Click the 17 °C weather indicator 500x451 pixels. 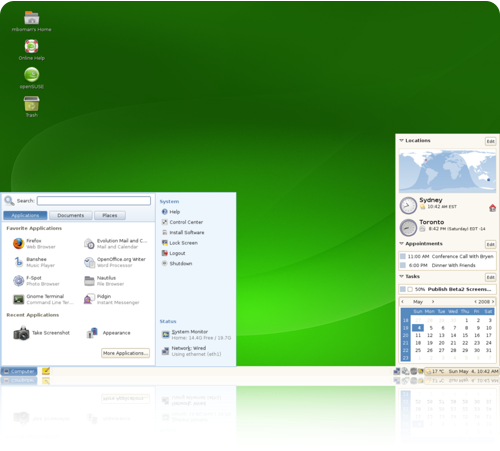click(435, 371)
